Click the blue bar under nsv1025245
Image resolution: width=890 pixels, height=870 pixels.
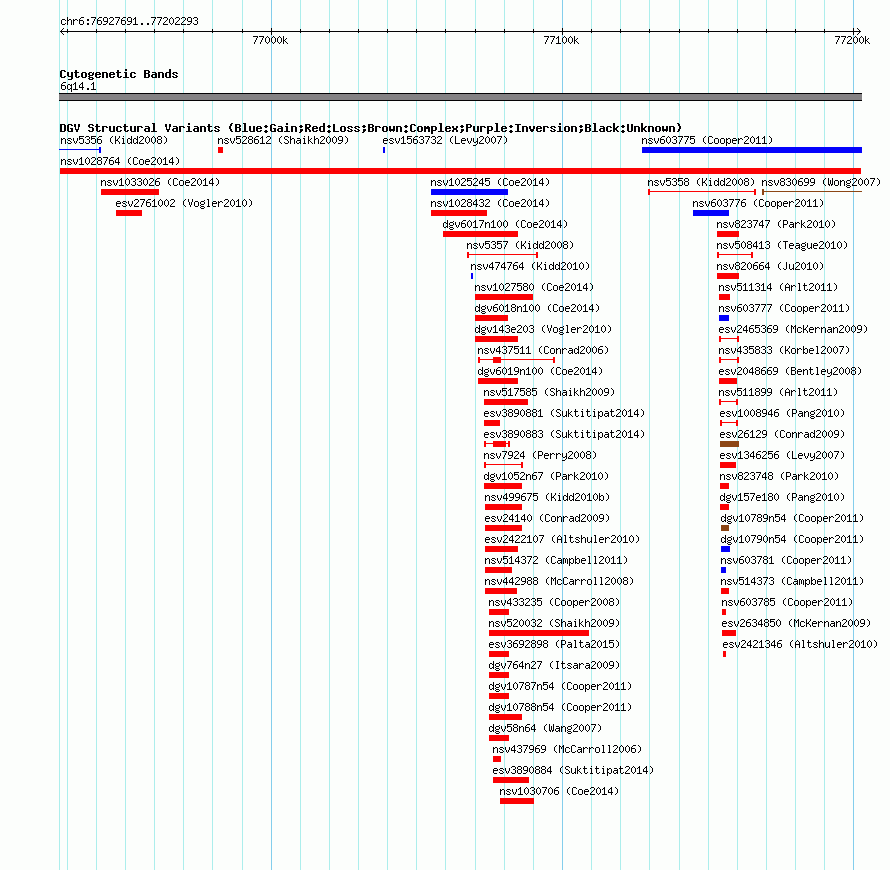point(469,192)
